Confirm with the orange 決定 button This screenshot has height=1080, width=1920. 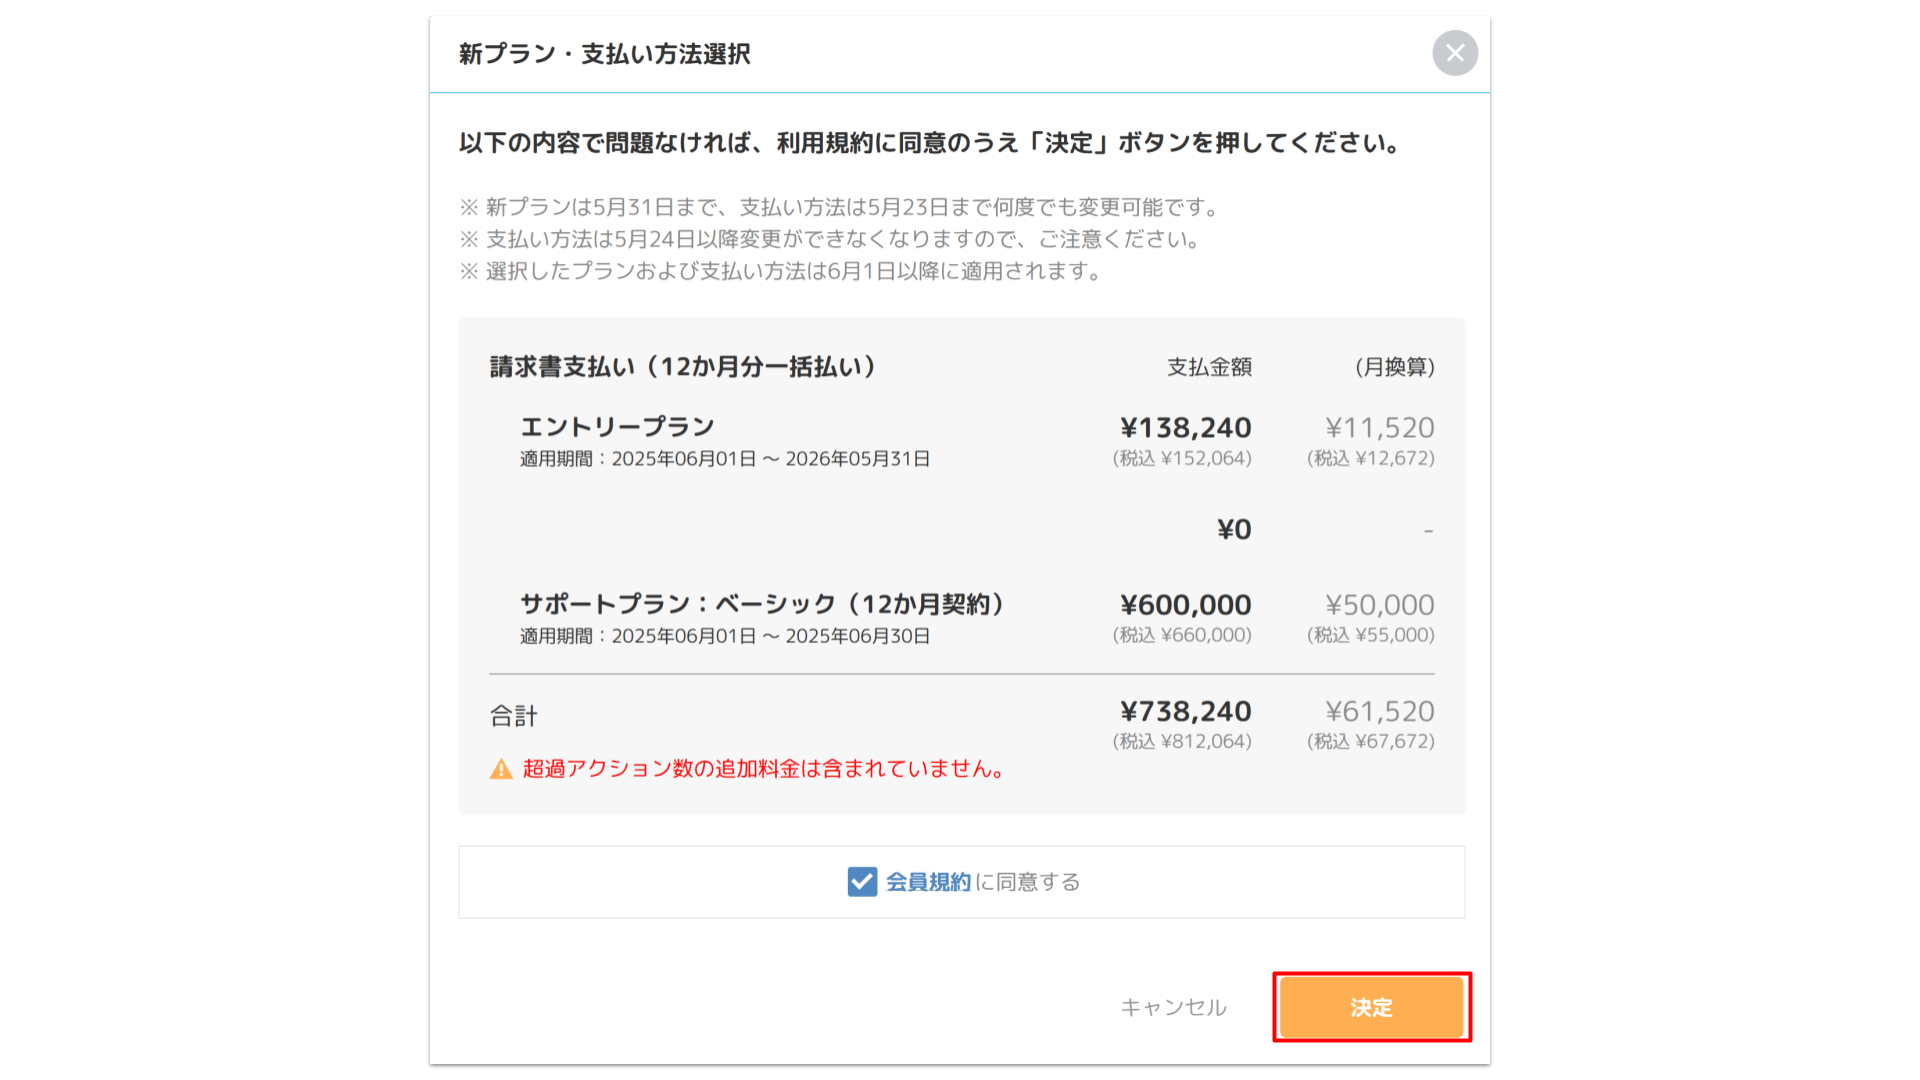point(1371,1007)
